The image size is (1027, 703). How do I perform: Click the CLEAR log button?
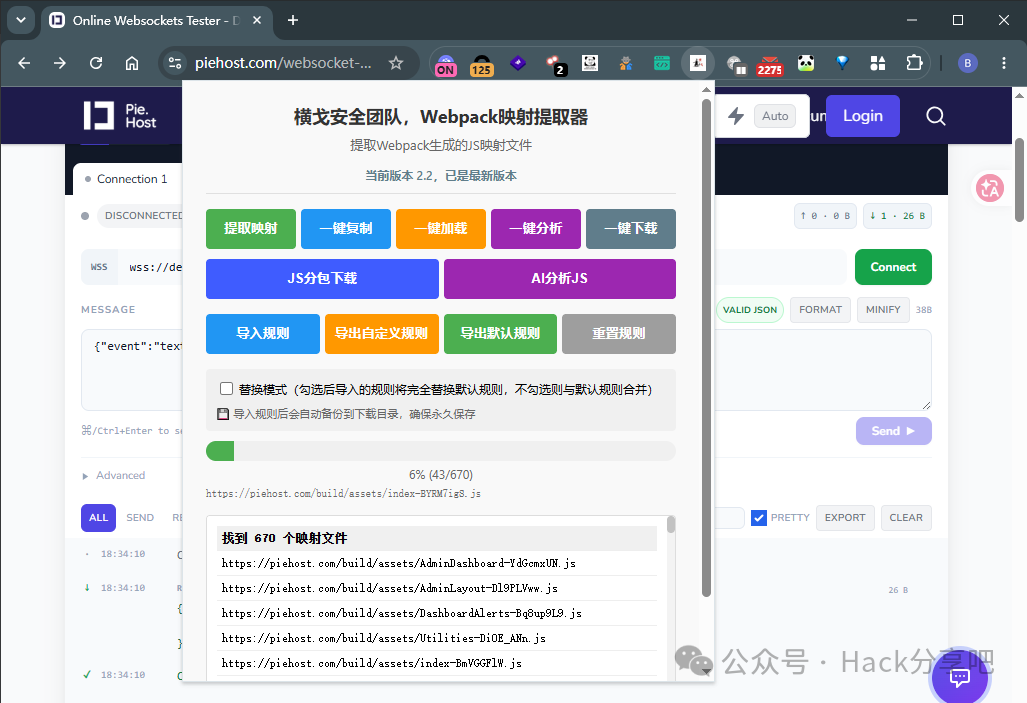(x=906, y=518)
